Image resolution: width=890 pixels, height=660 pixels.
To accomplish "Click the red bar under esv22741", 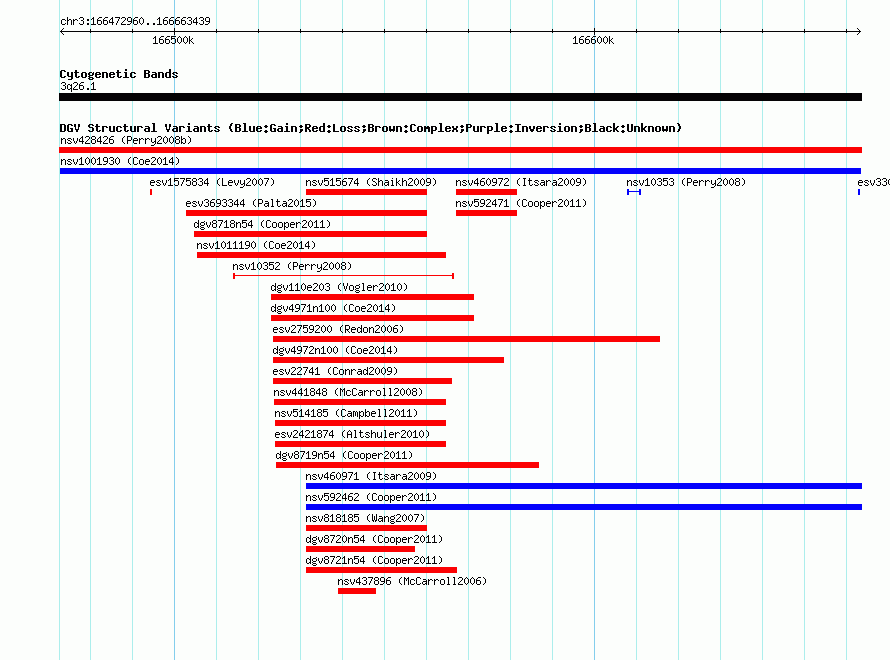I will click(363, 381).
